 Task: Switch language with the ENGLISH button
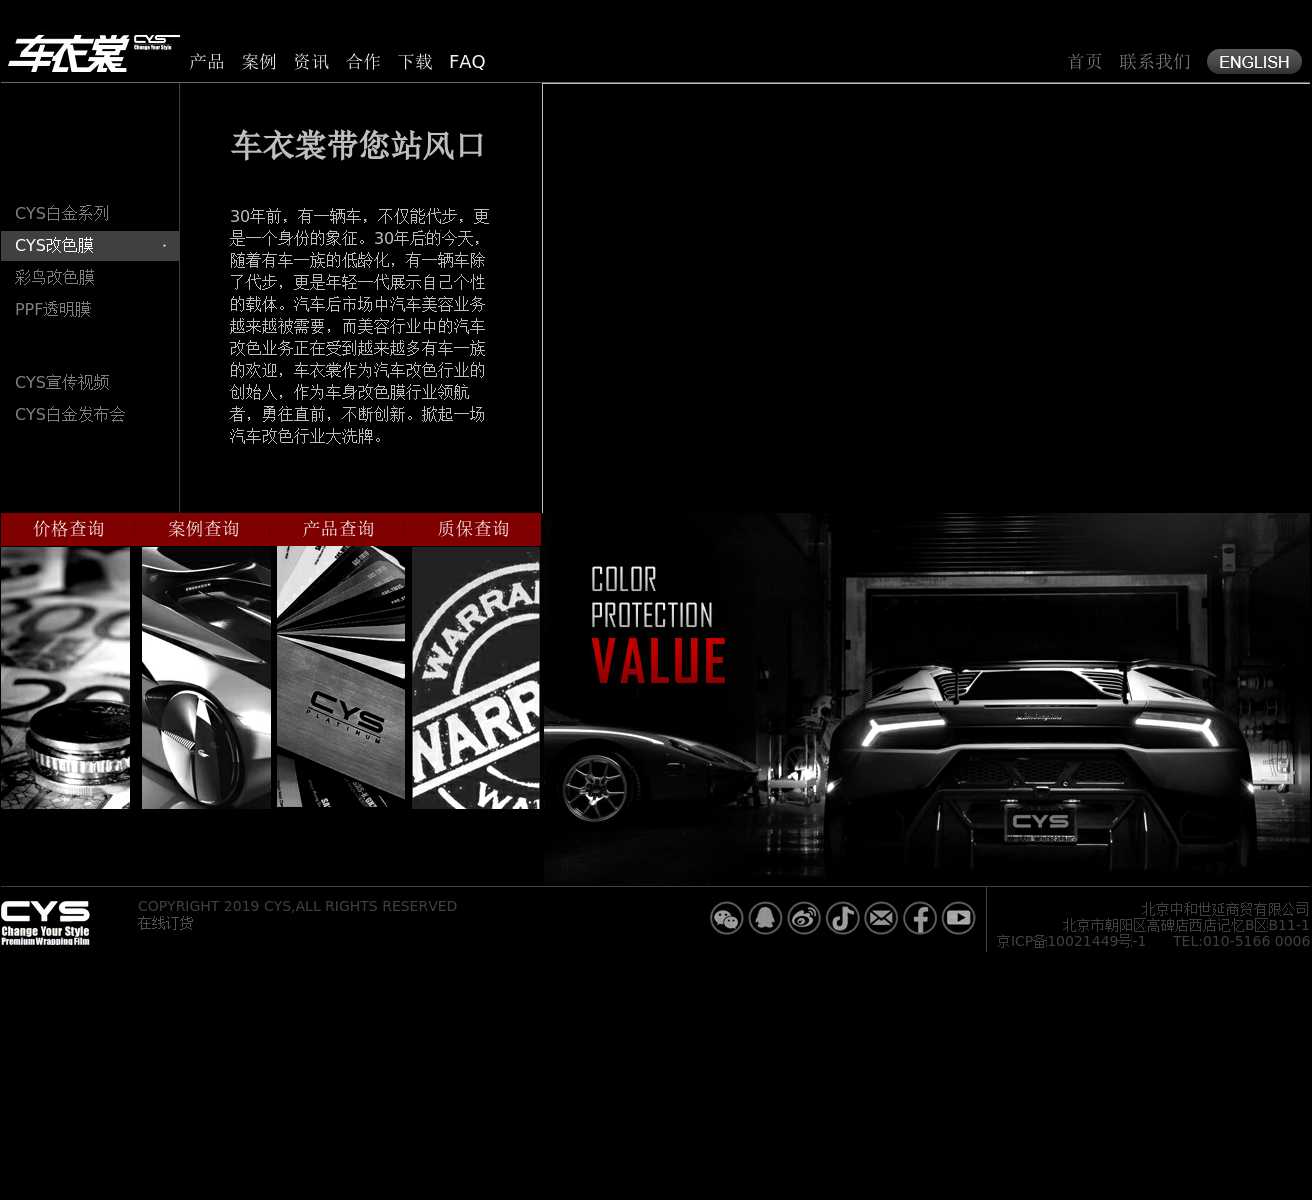click(x=1254, y=62)
